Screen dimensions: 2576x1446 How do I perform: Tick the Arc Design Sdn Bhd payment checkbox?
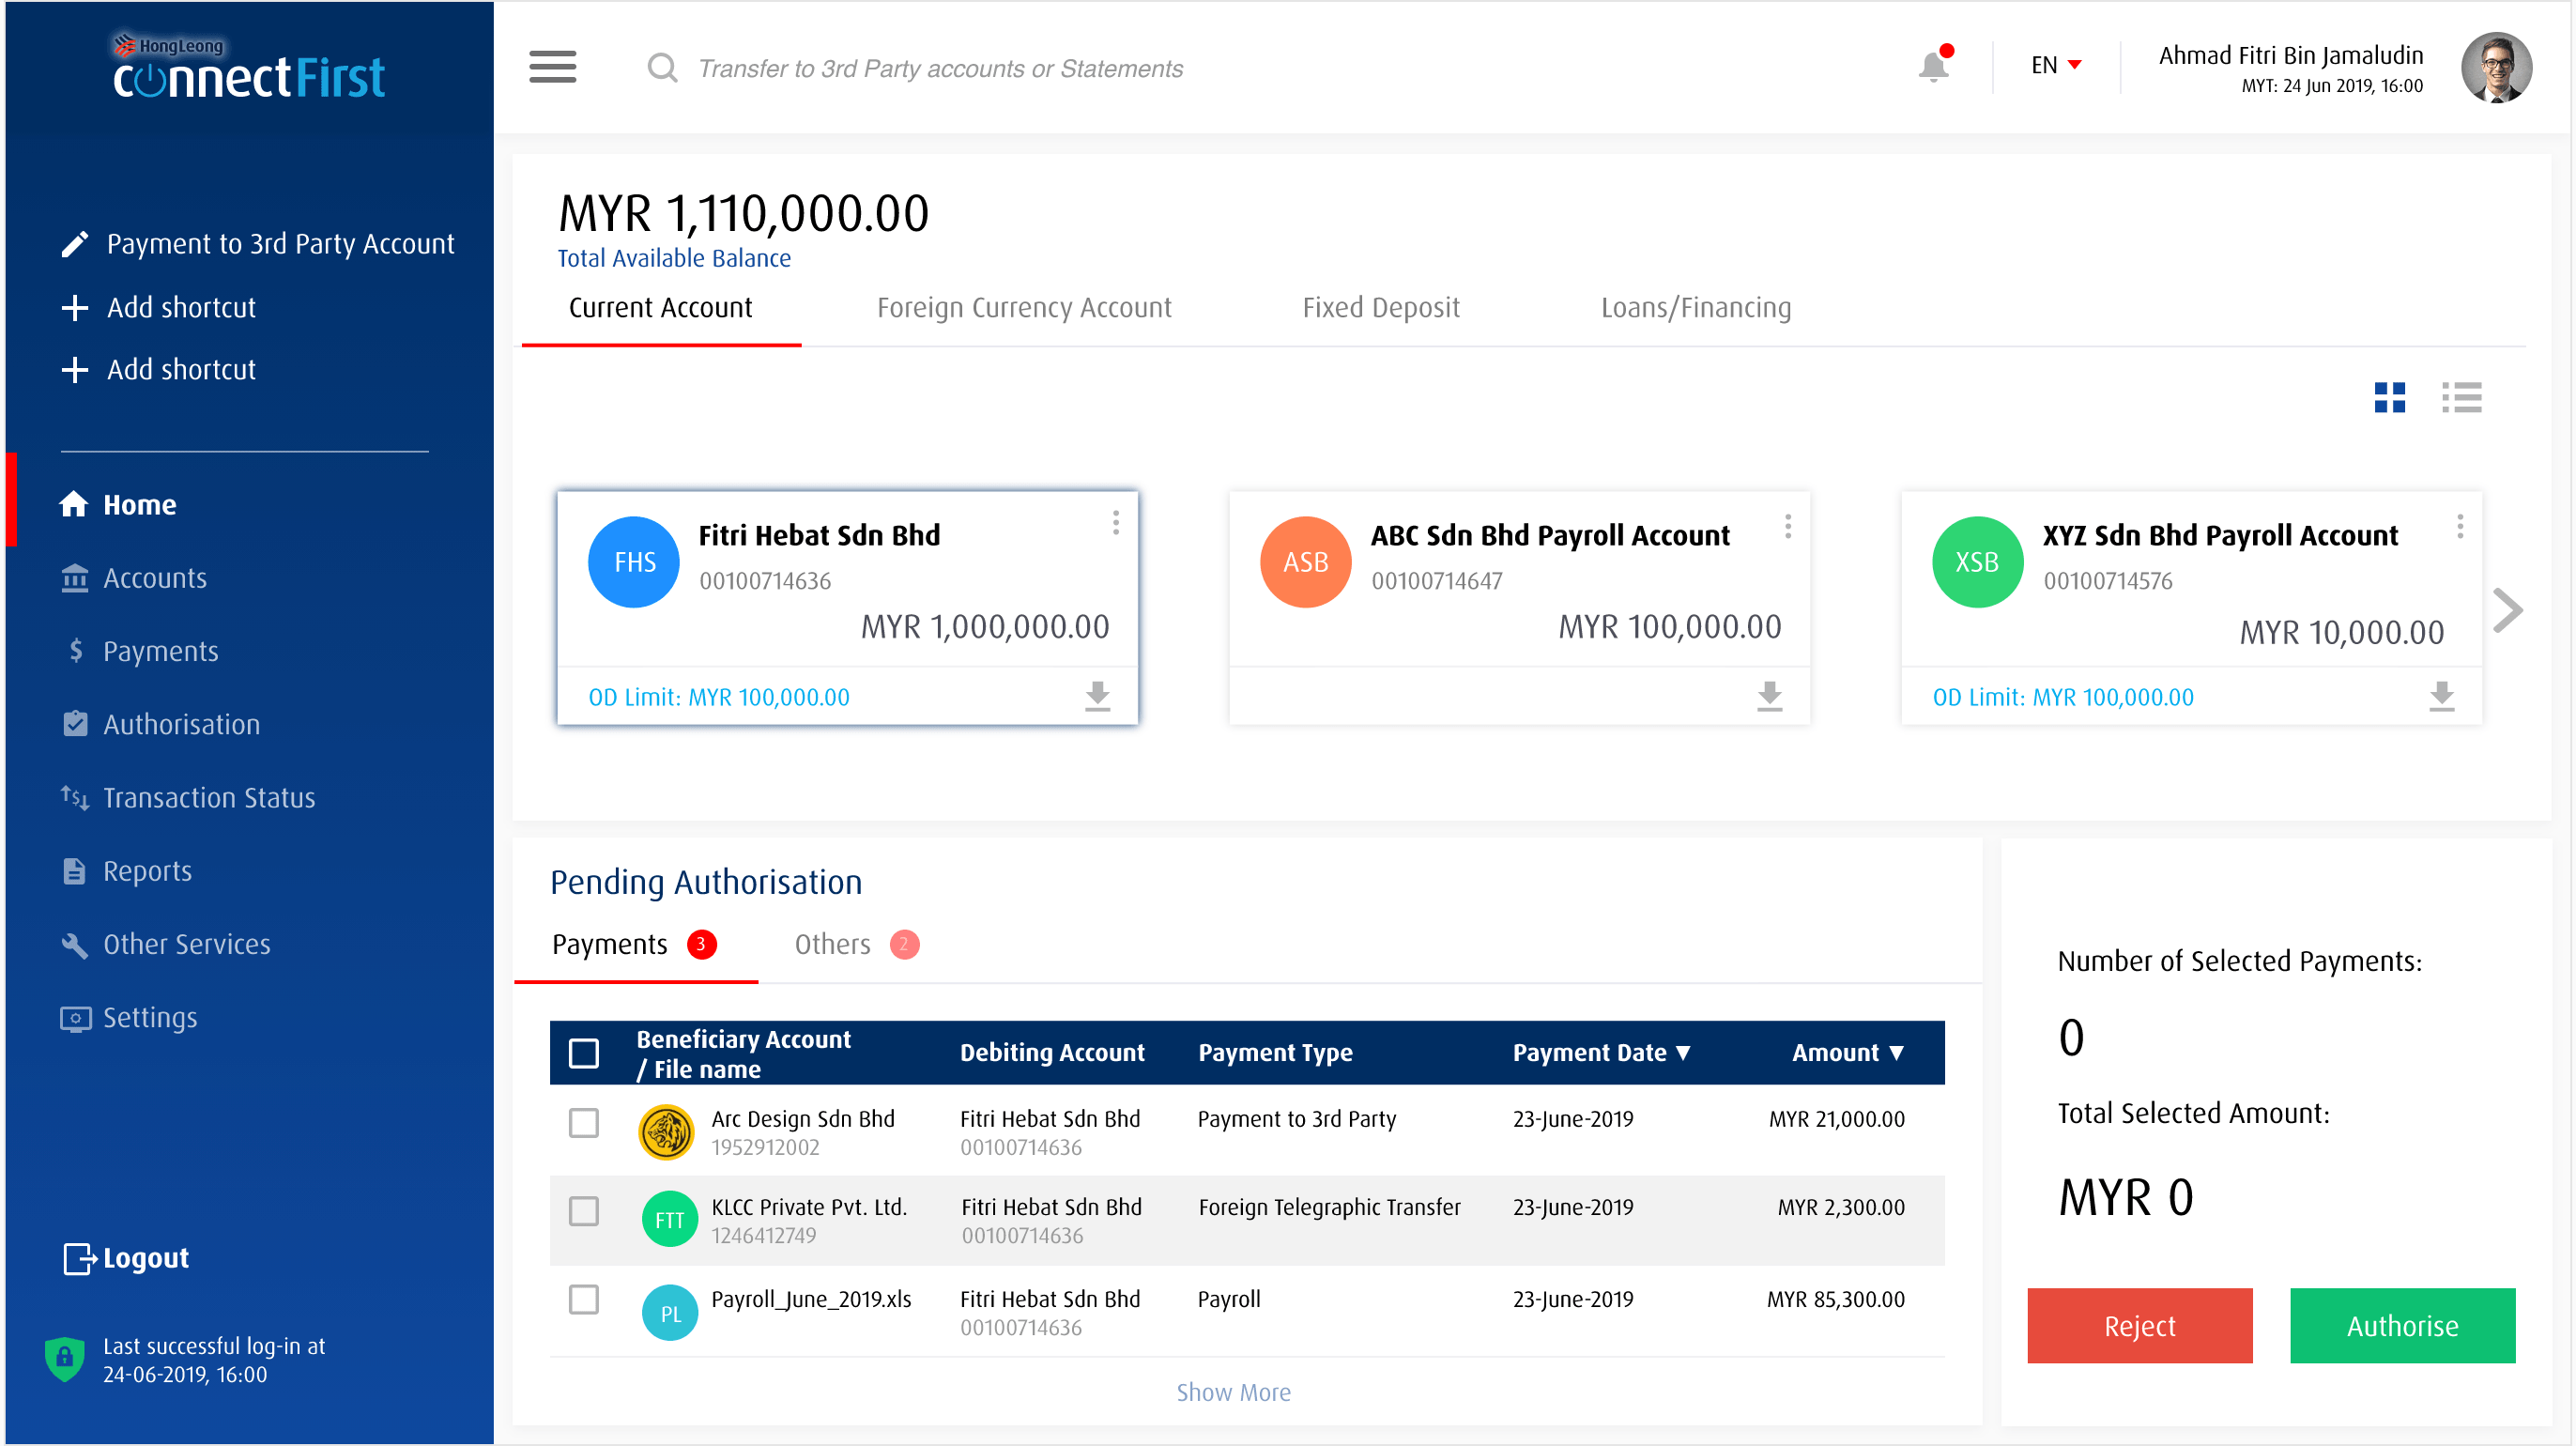pyautogui.click(x=583, y=1122)
